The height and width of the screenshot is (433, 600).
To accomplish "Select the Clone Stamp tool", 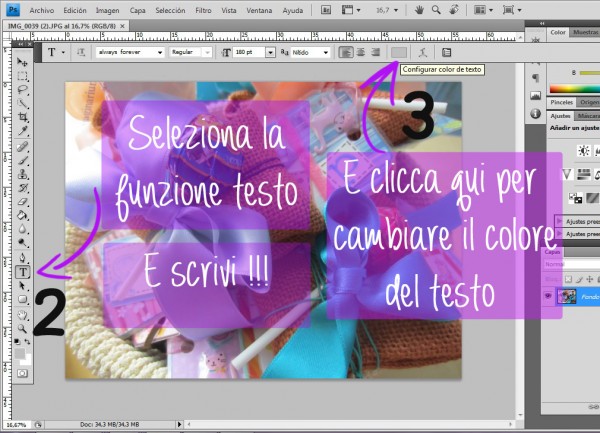I will pyautogui.click(x=22, y=174).
